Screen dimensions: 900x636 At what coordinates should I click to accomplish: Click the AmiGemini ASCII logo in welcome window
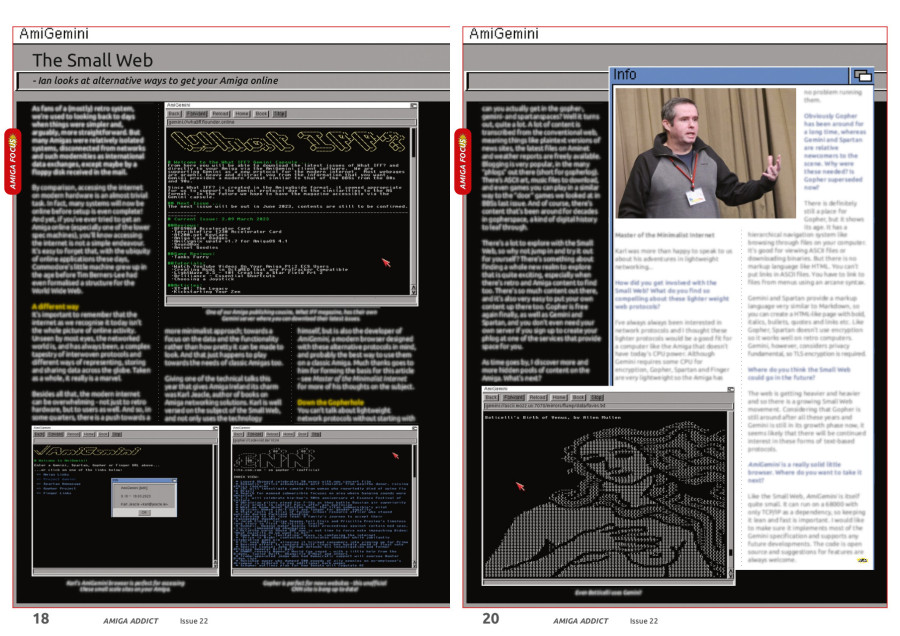tap(87, 451)
